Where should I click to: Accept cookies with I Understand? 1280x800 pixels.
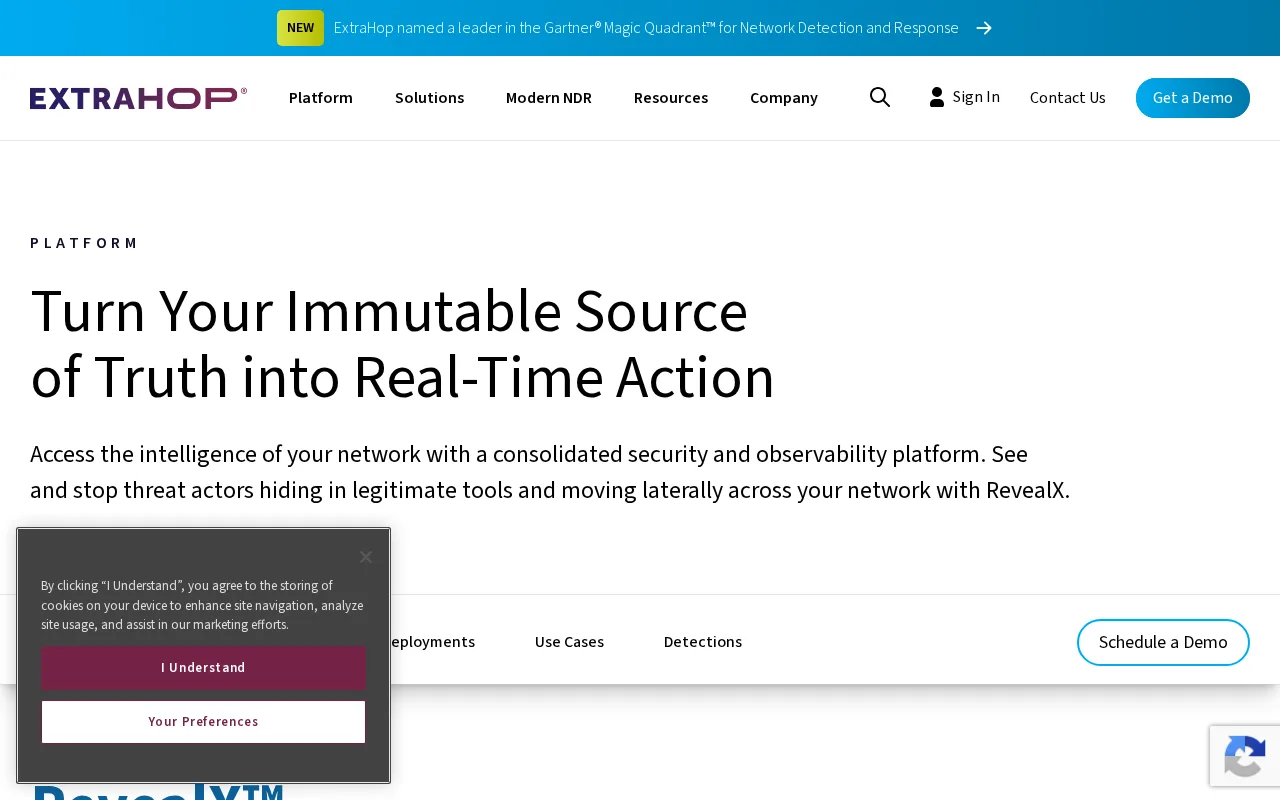203,668
